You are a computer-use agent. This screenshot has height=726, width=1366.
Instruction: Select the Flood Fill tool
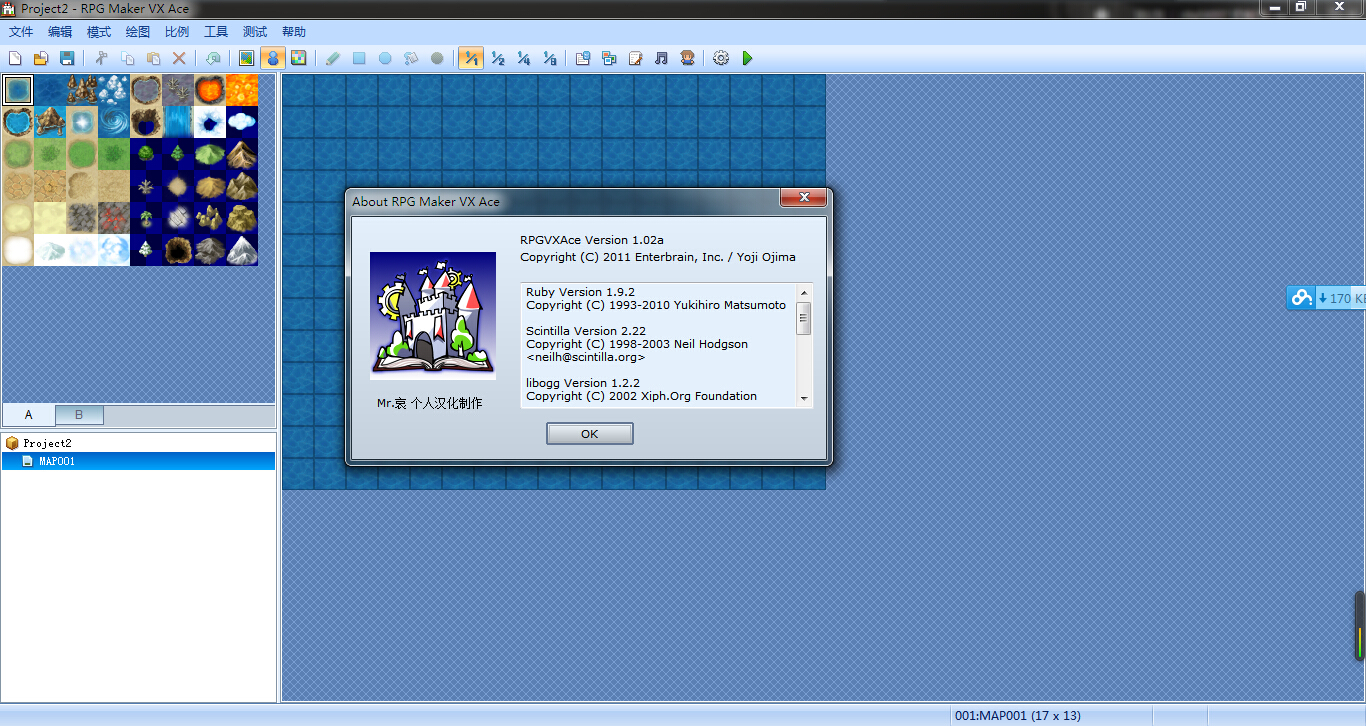click(x=411, y=59)
